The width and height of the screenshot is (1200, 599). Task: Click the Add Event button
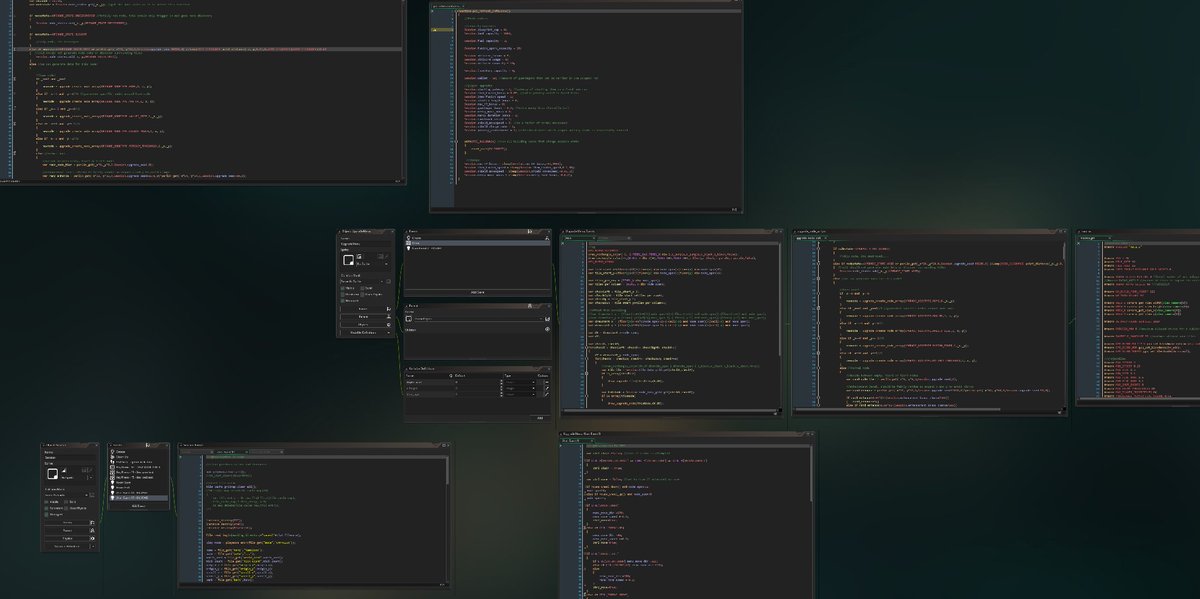click(x=477, y=292)
